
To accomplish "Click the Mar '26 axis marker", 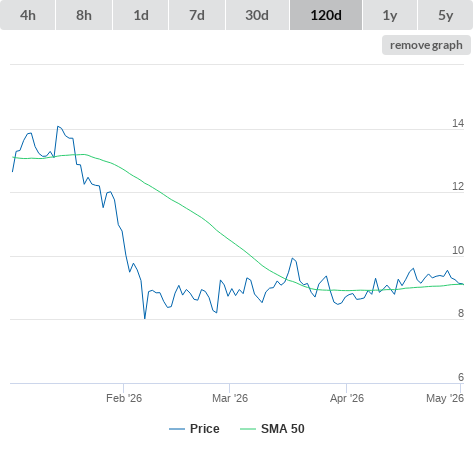I will [x=230, y=398].
